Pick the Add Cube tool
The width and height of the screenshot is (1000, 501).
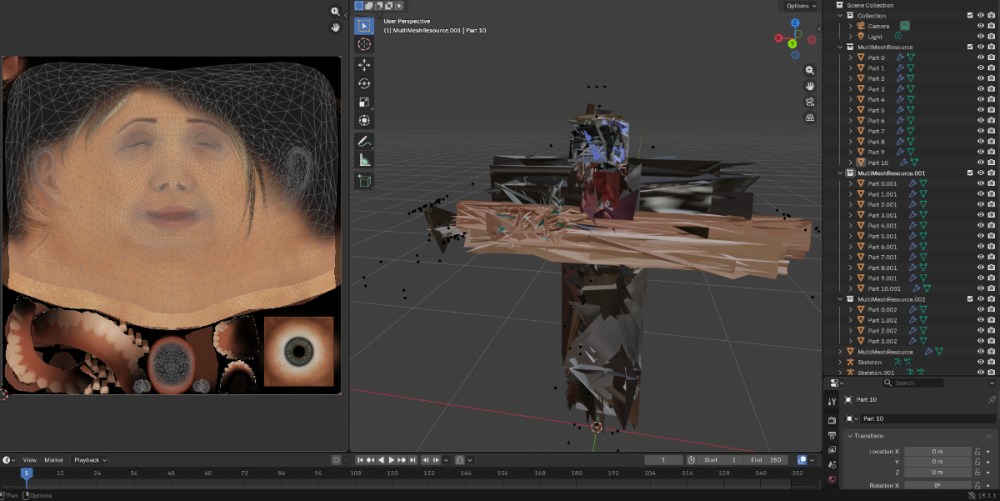(x=364, y=181)
